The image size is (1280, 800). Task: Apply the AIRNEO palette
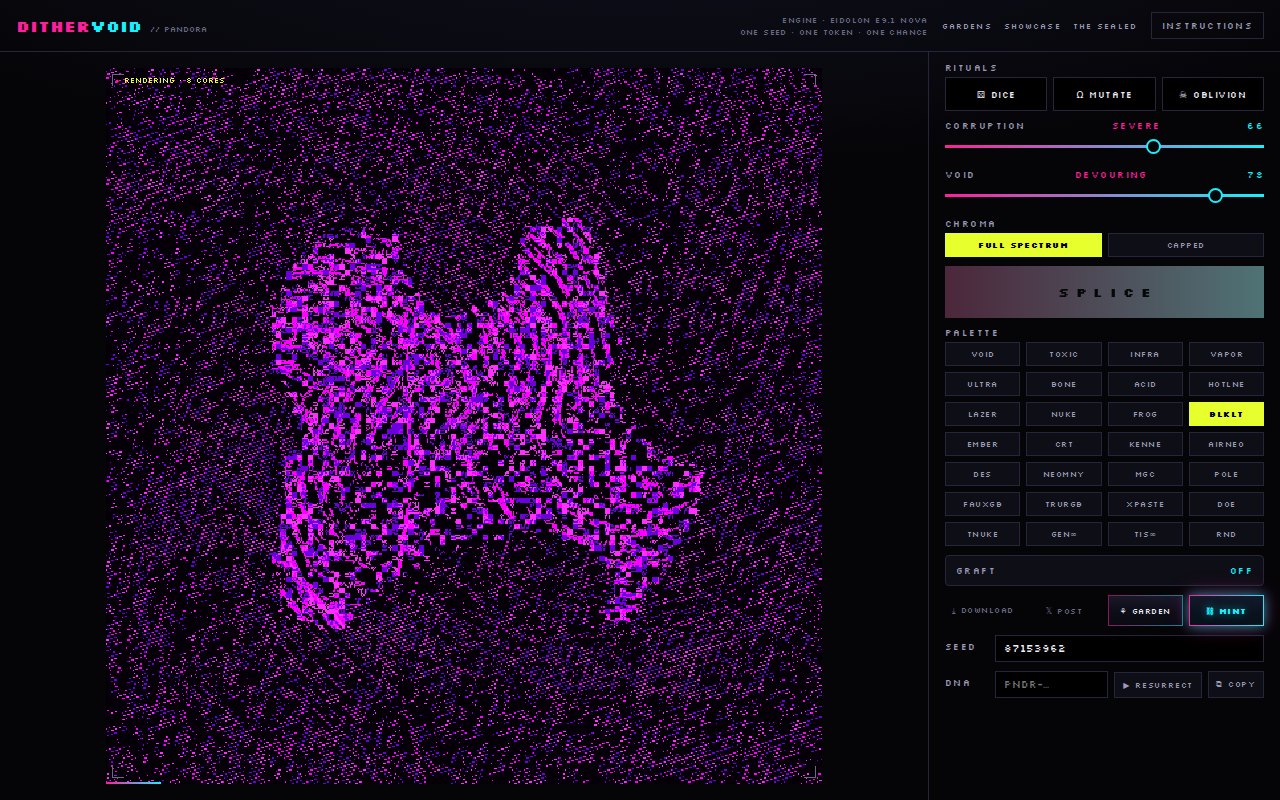point(1226,444)
